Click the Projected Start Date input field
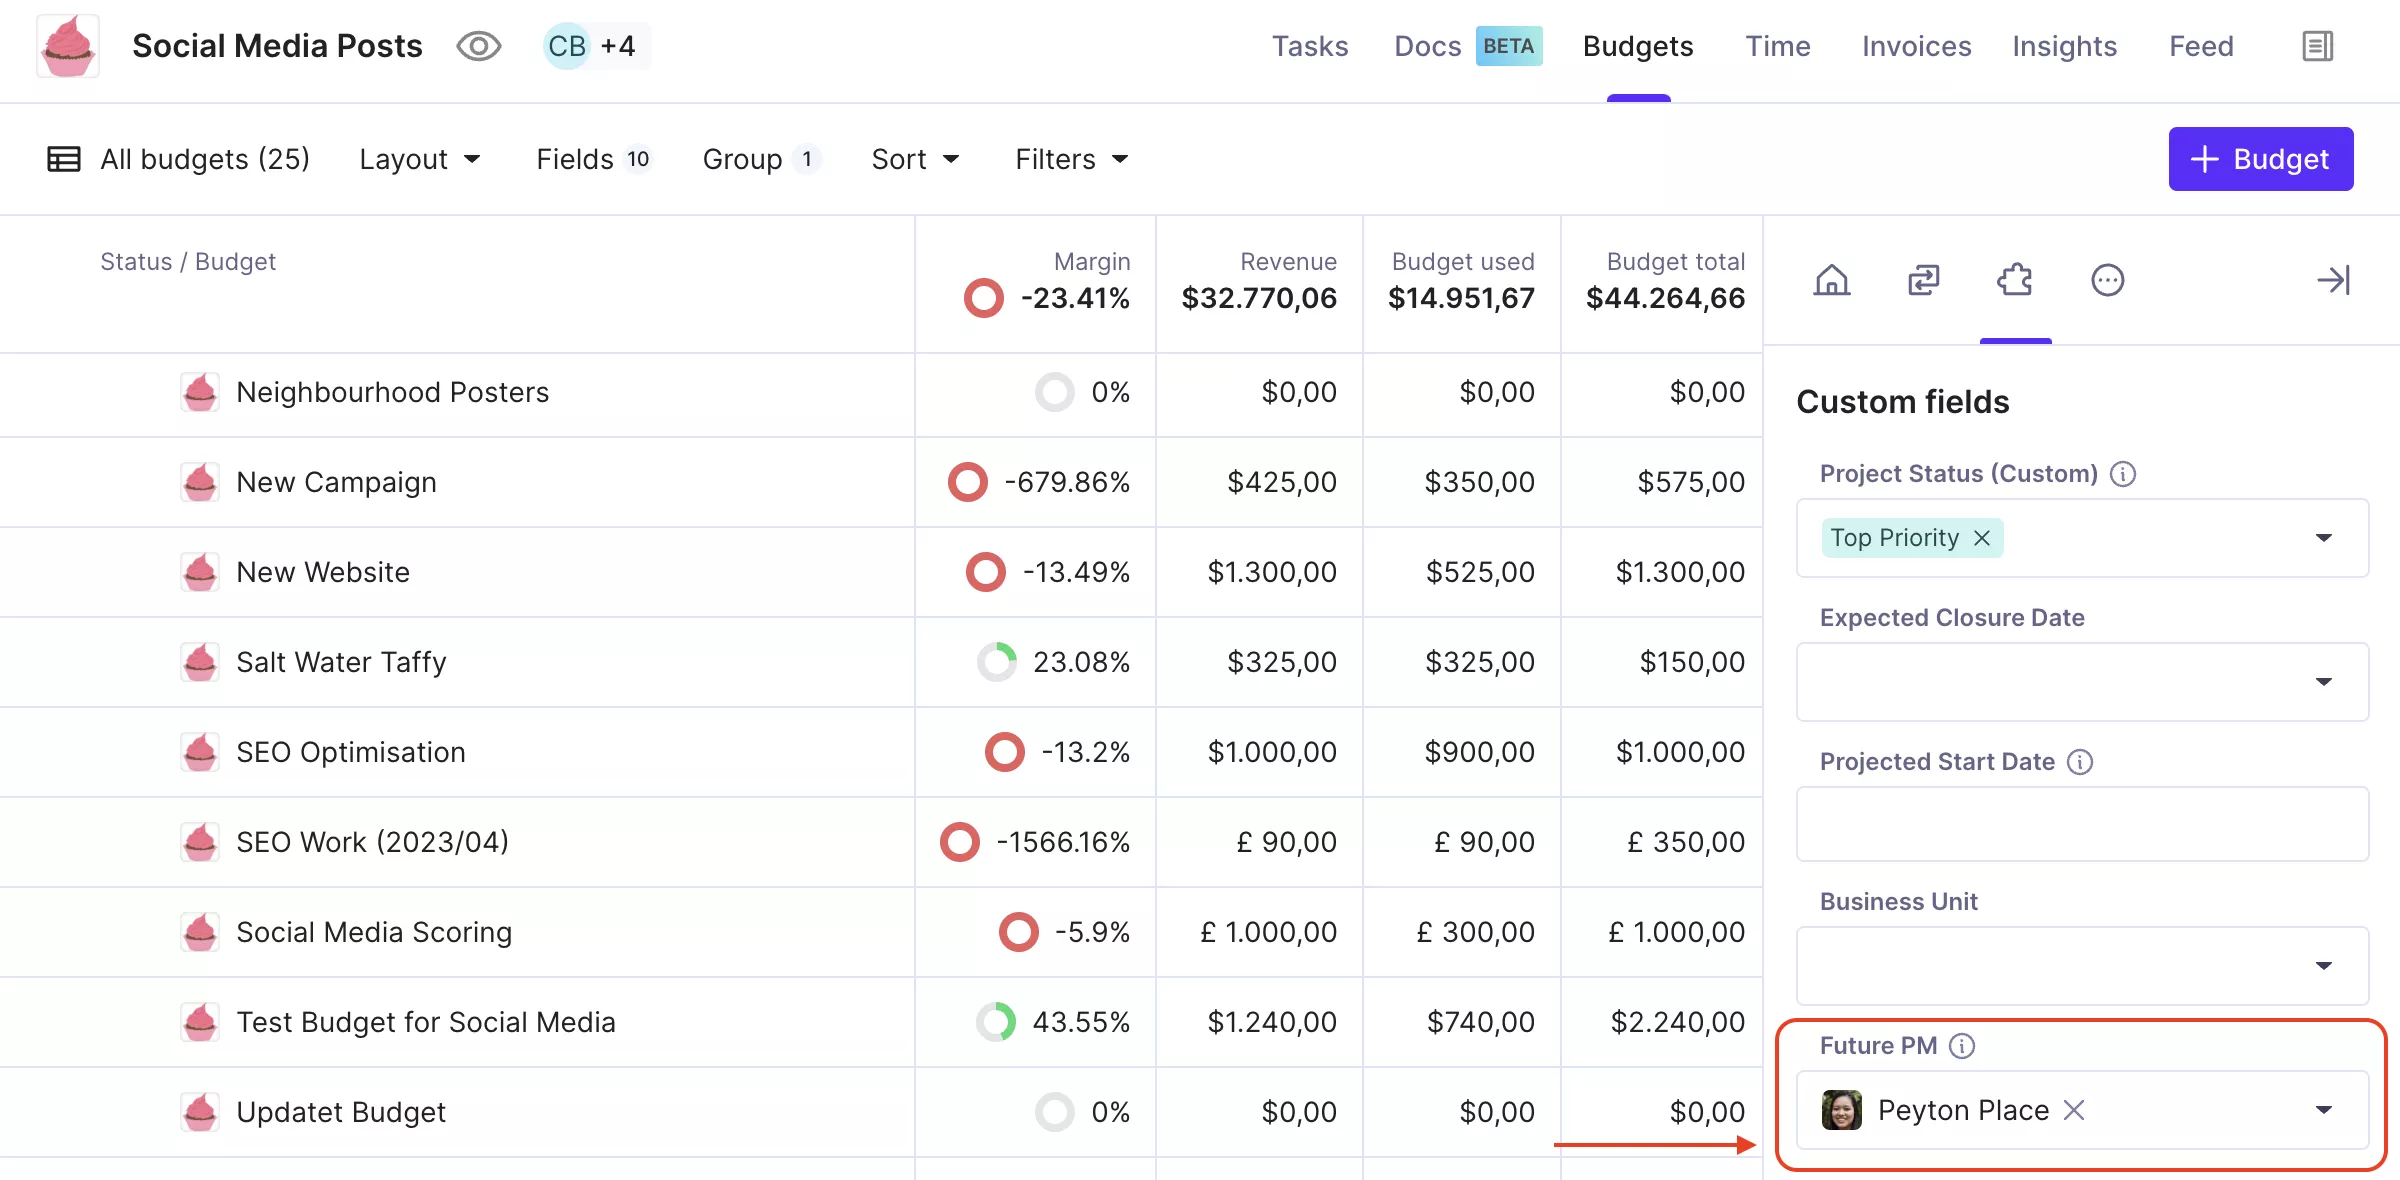The height and width of the screenshot is (1180, 2400). point(2083,824)
